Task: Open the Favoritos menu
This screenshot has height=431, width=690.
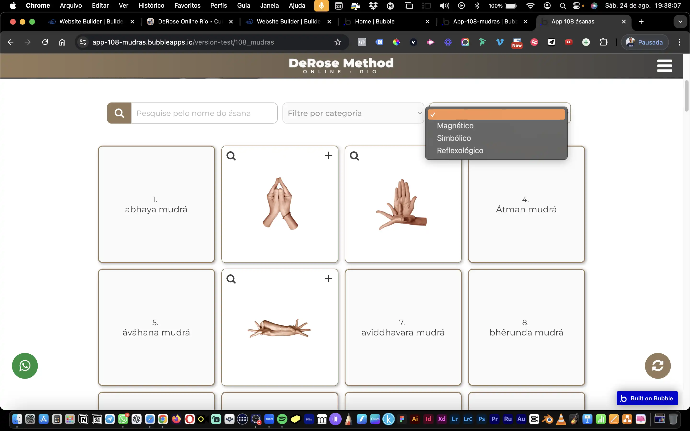Action: [187, 6]
